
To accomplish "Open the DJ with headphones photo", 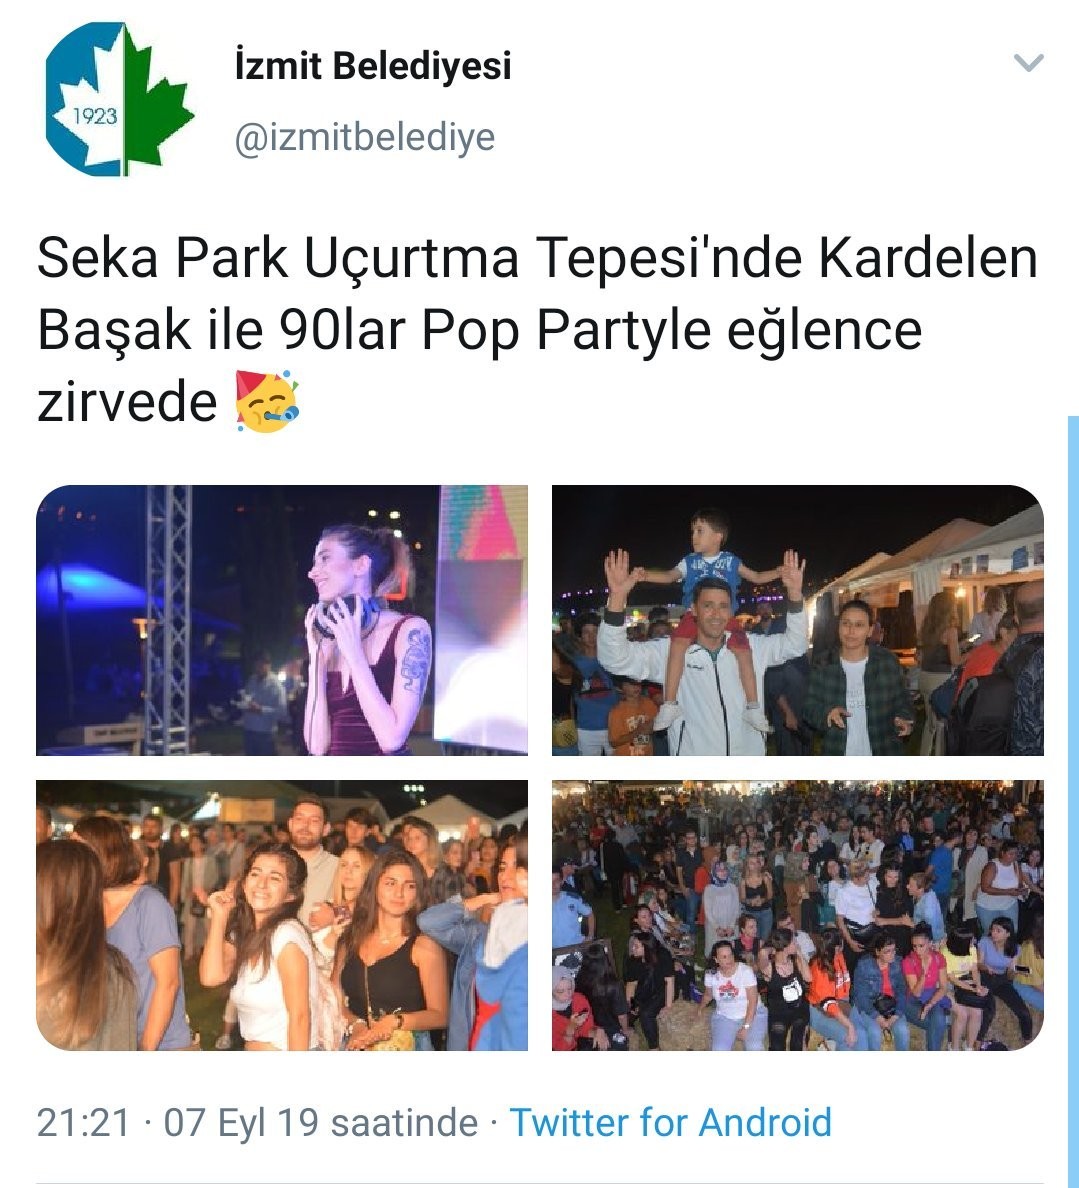I will point(282,620).
